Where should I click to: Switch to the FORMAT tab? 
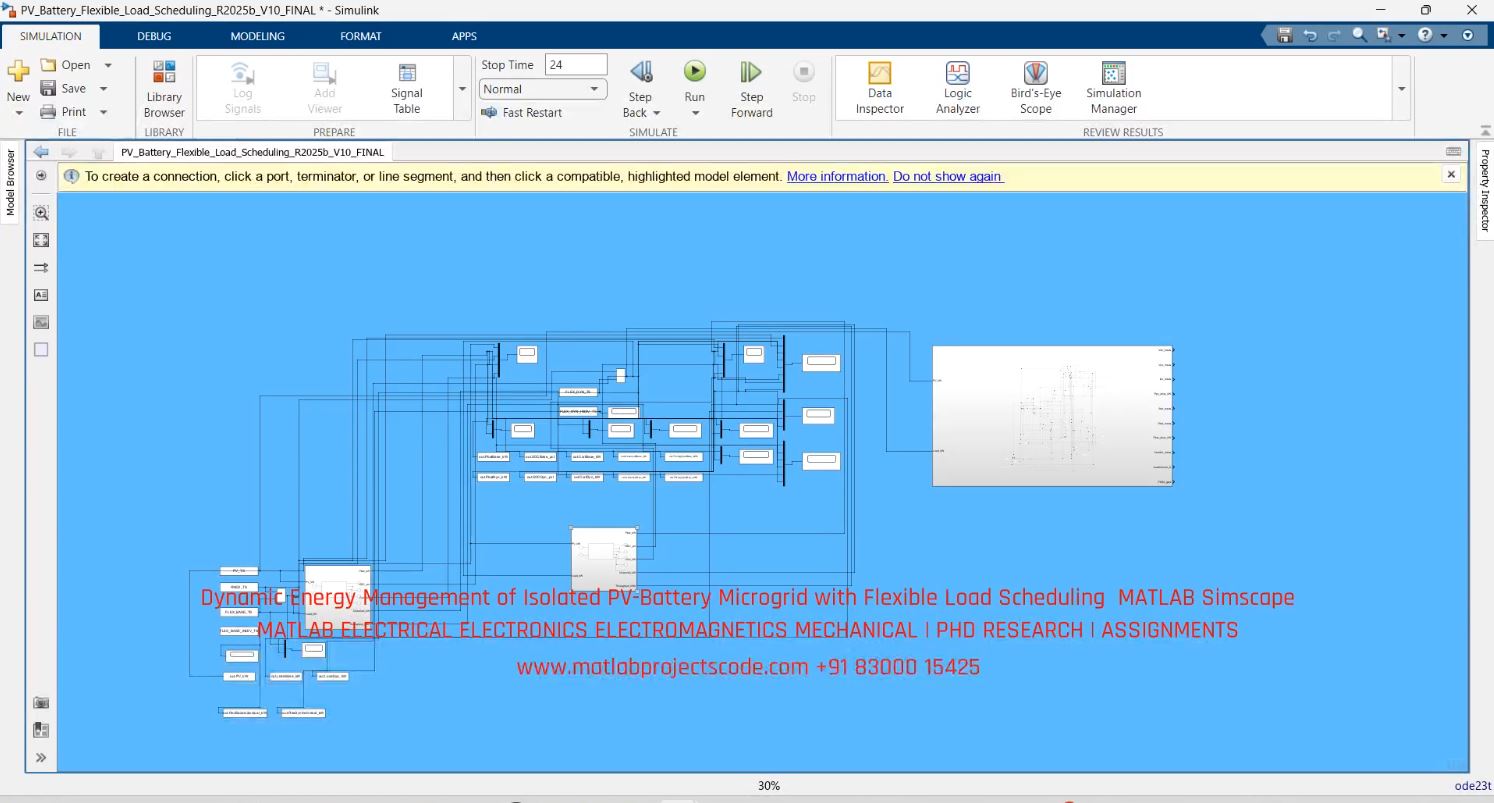[x=361, y=36]
